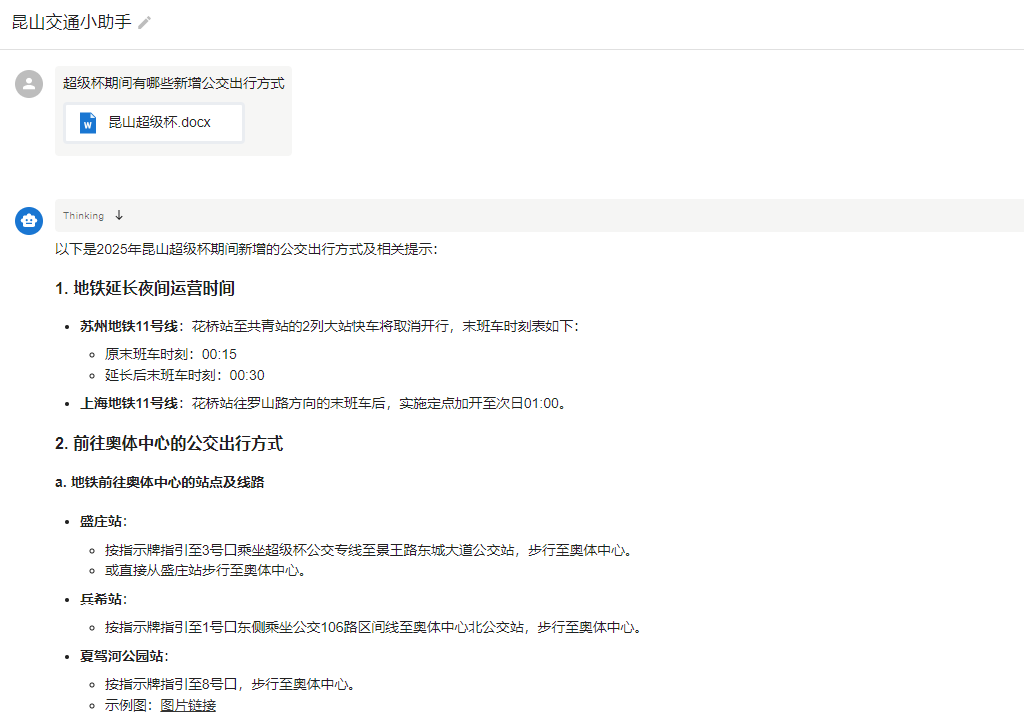Image resolution: width=1024 pixels, height=723 pixels.
Task: Click the grey user avatar icon
Action: pyautogui.click(x=29, y=84)
